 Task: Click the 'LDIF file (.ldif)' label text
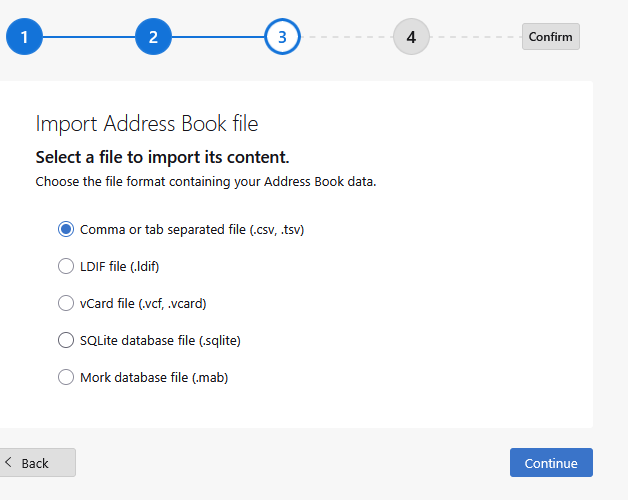pos(120,266)
